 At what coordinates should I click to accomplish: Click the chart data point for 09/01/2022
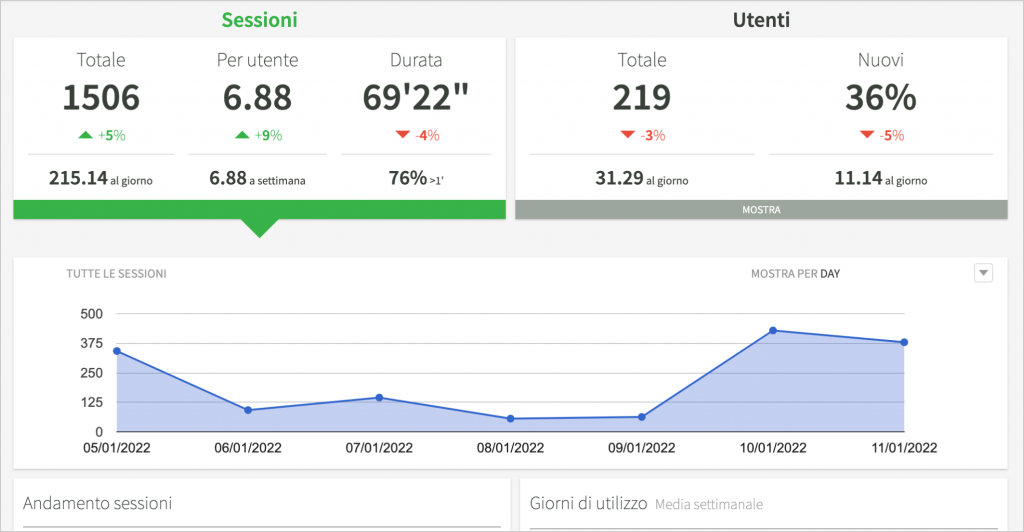click(642, 417)
